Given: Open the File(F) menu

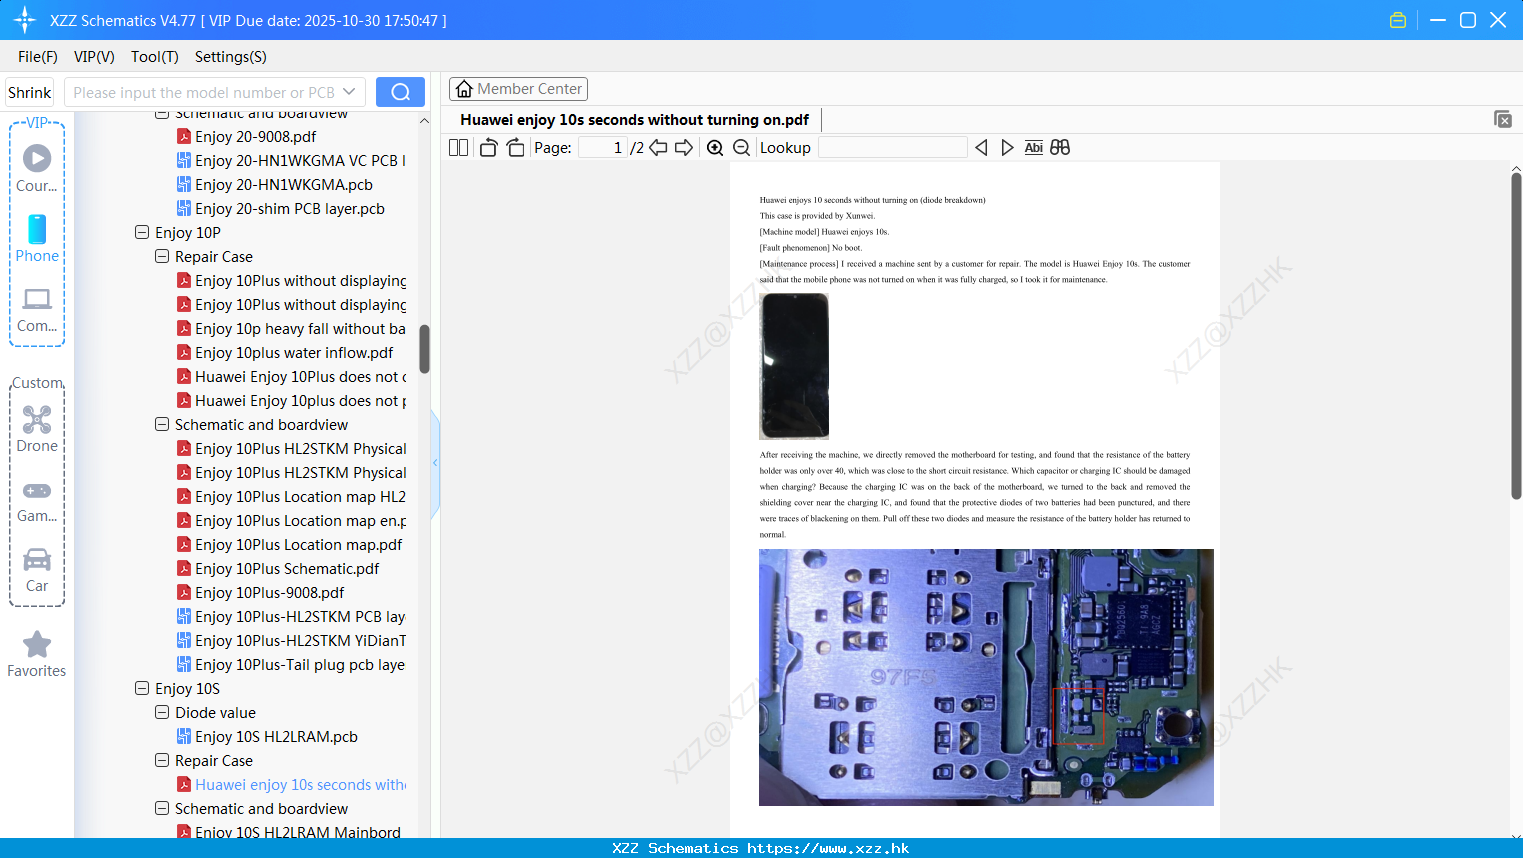Looking at the screenshot, I should point(38,57).
